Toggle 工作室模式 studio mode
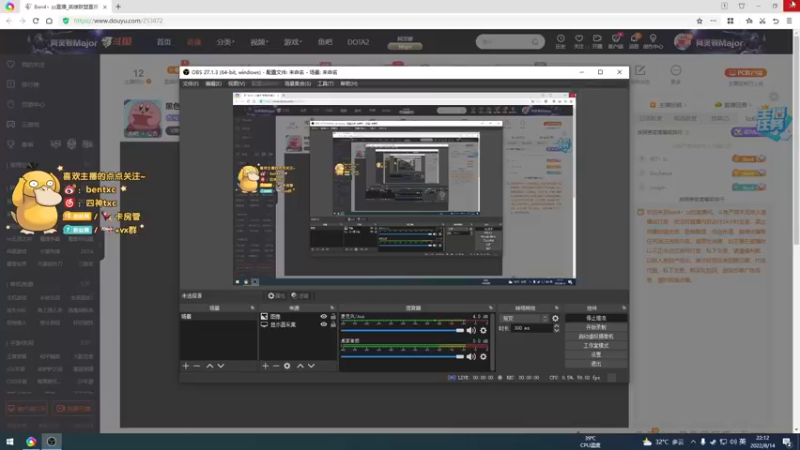Screen dimensions: 800x450 click(x=596, y=345)
